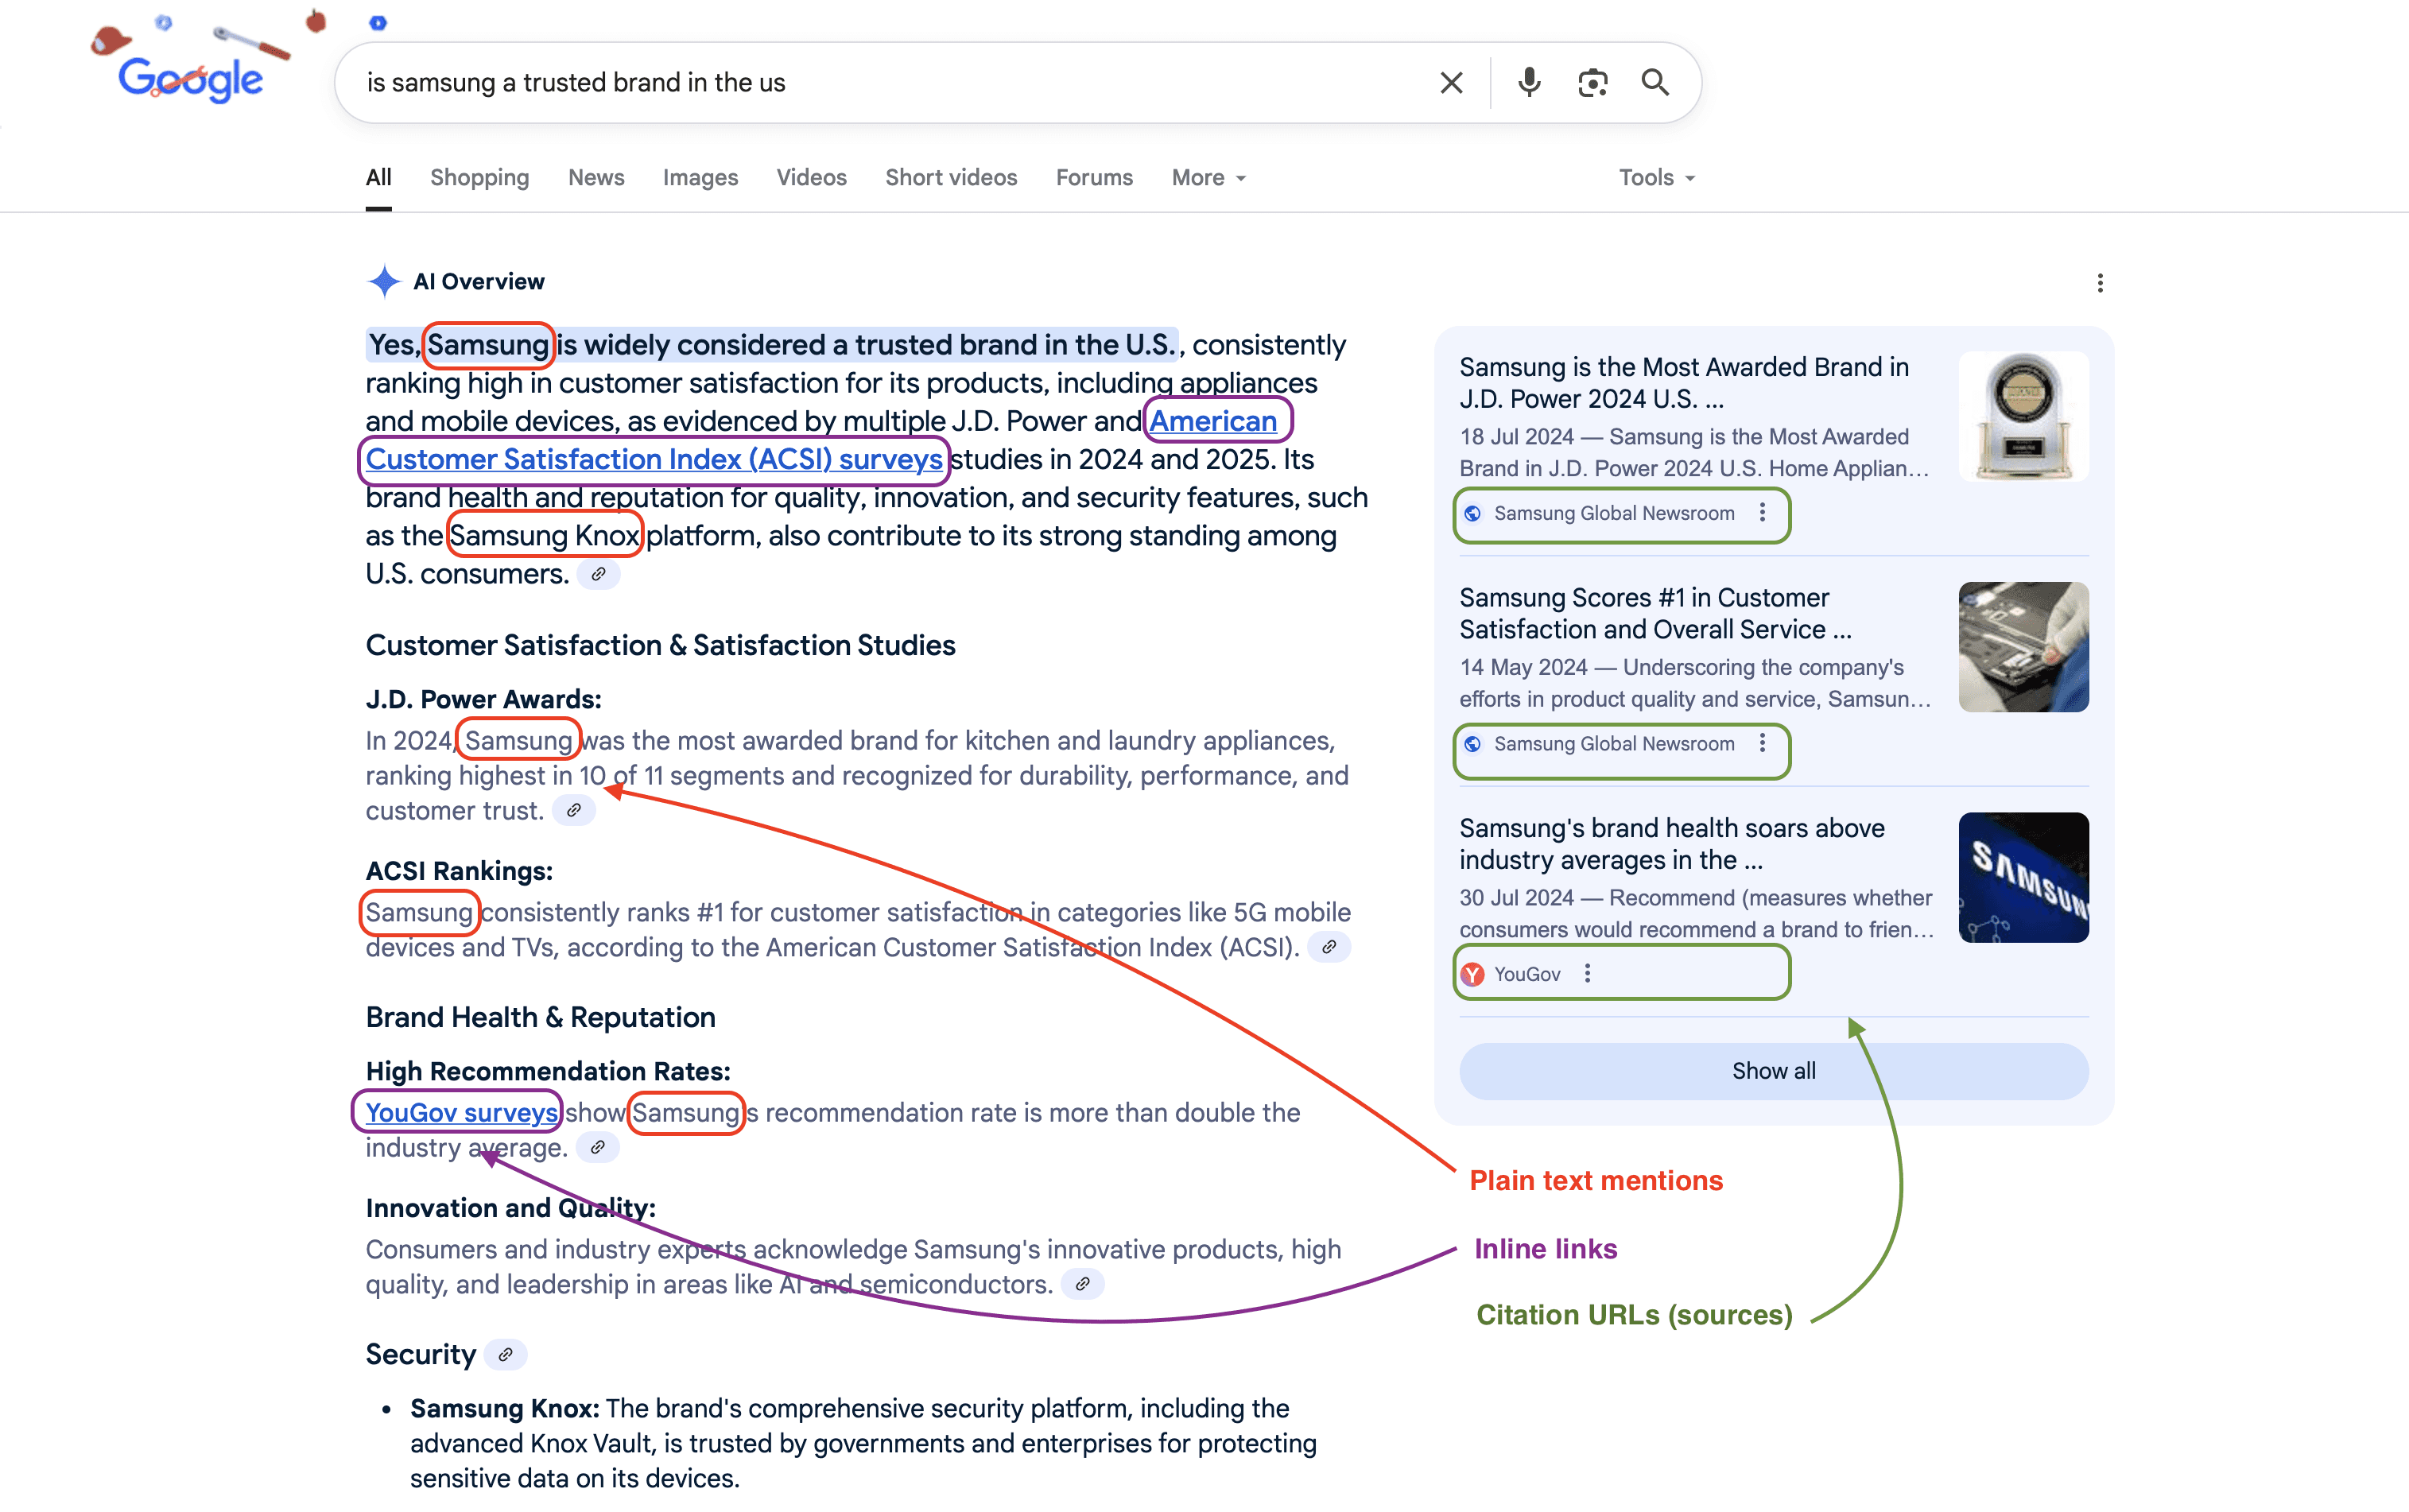Viewport: 2409px width, 1512px height.
Task: Open 'Samsung's brand health soars' source title
Action: pos(1672,844)
